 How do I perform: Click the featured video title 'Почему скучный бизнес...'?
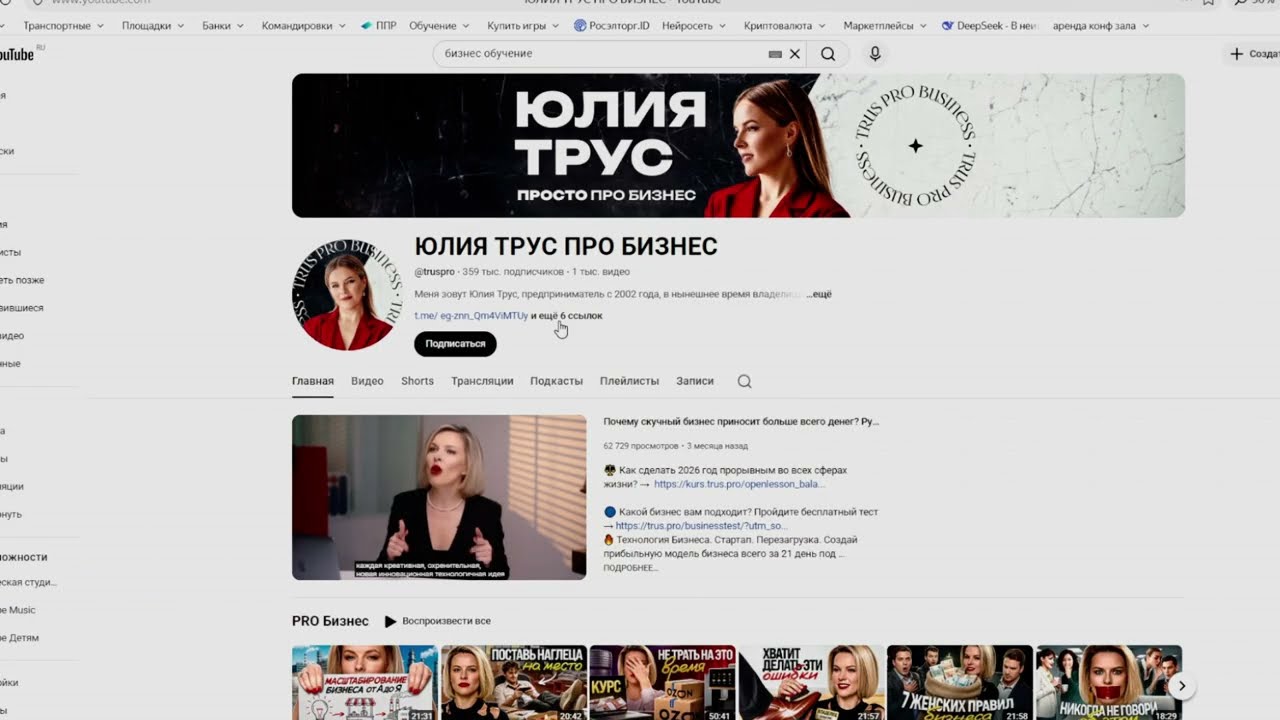(x=741, y=422)
